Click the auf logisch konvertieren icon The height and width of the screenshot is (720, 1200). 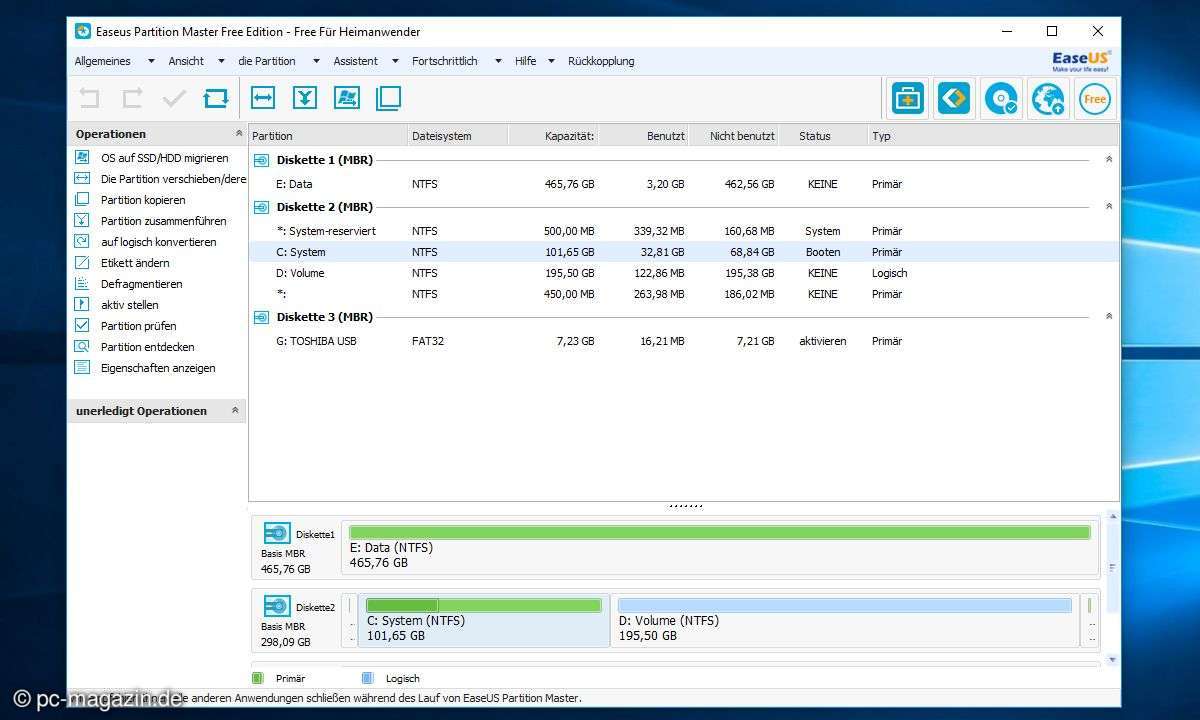pos(82,241)
